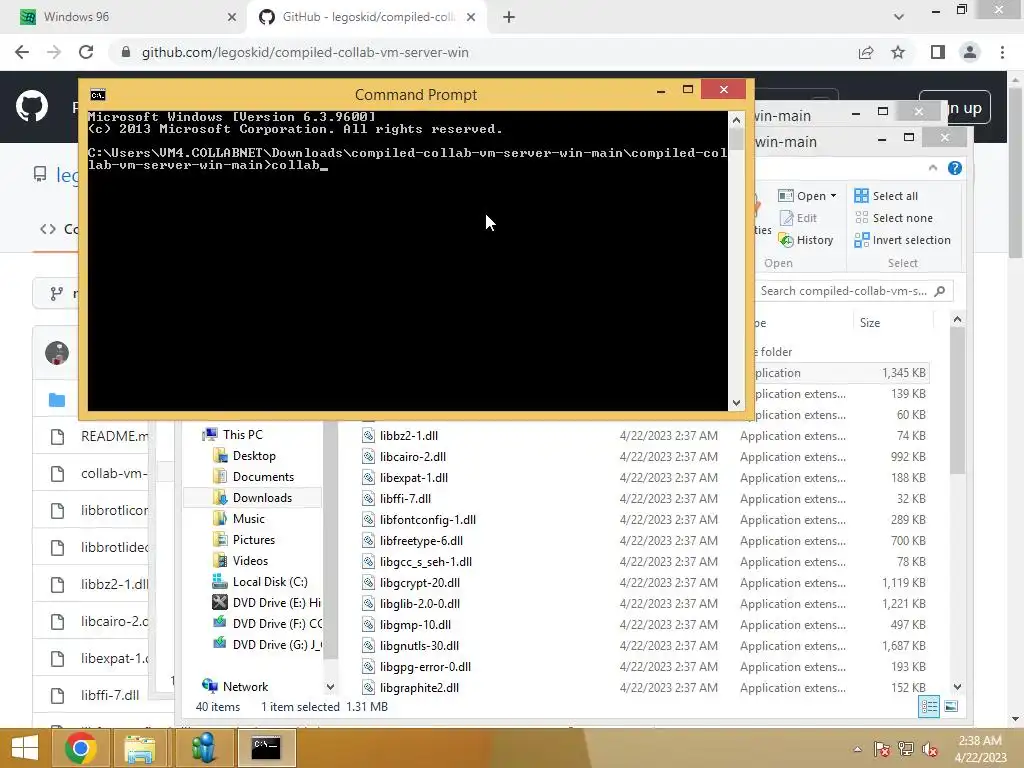1024x768 pixels.
Task: Click the GitHub folder icon row
Action: click(57, 400)
